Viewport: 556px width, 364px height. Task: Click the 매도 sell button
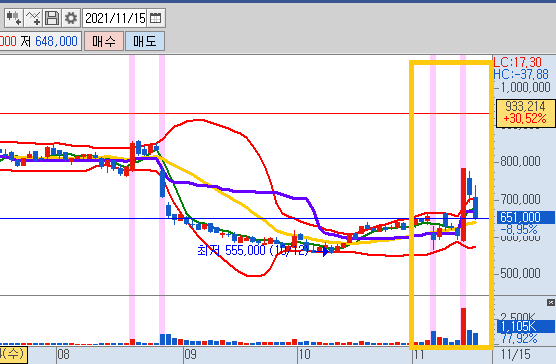click(x=145, y=41)
